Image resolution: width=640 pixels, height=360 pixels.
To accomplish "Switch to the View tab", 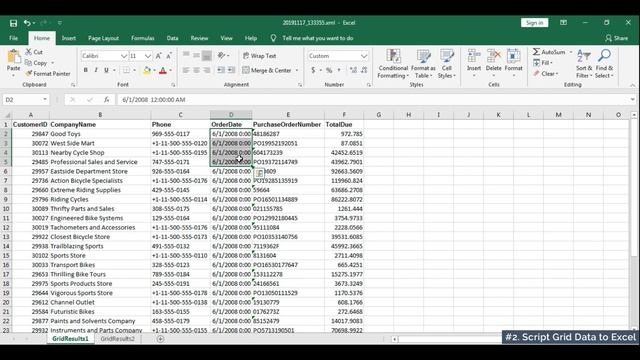I will (x=226, y=38).
